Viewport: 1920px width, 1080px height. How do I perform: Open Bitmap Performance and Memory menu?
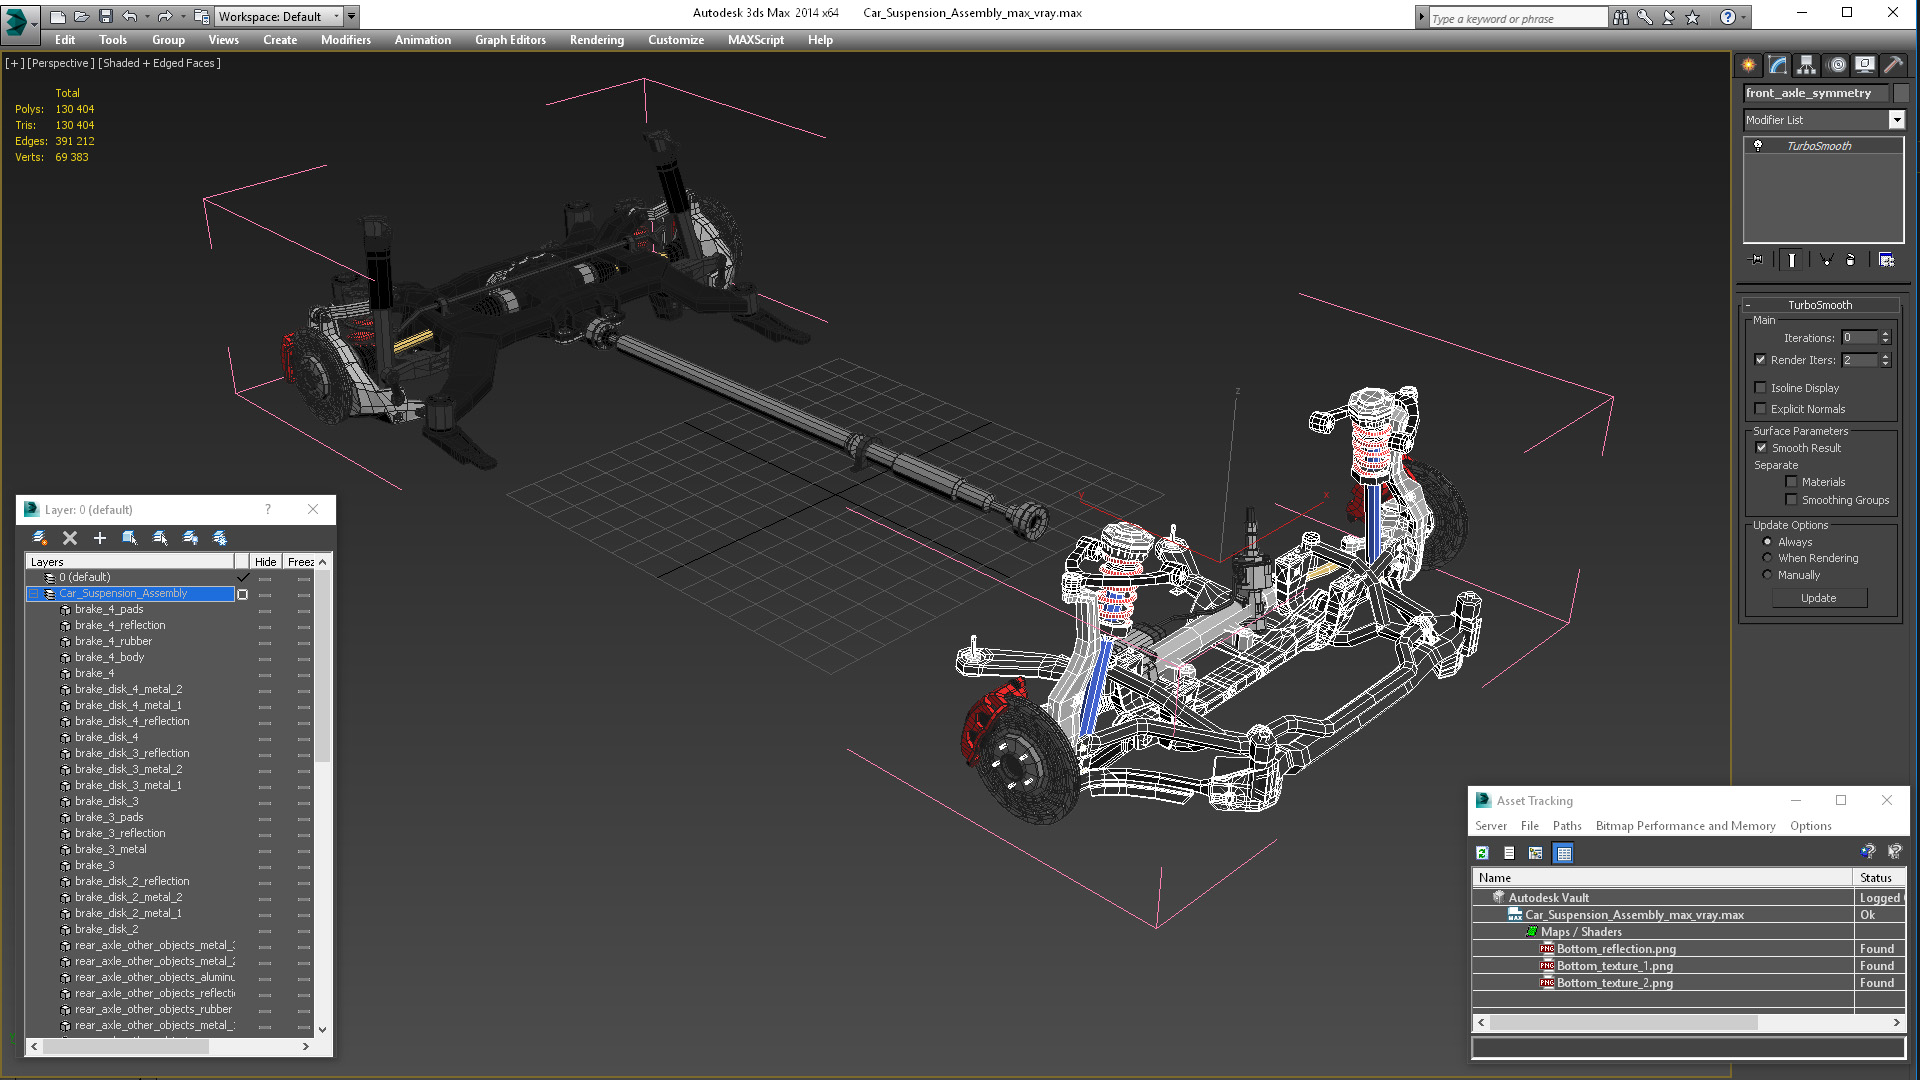point(1686,826)
